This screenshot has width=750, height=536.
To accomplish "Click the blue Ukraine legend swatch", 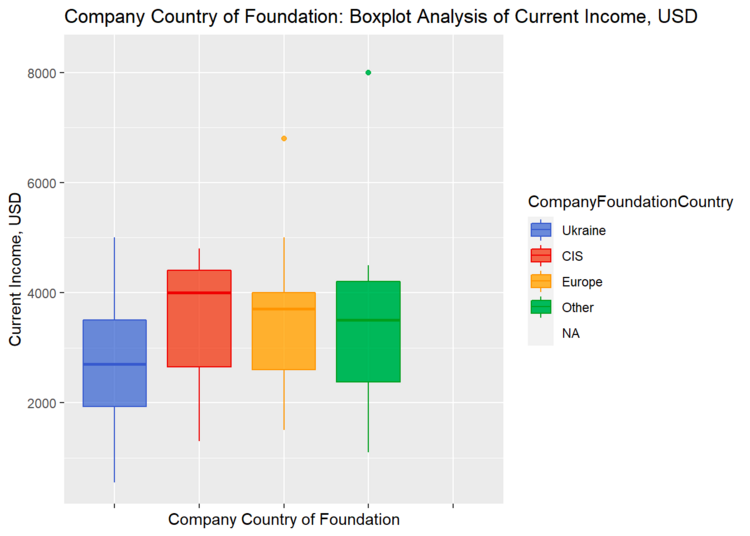I will click(541, 230).
